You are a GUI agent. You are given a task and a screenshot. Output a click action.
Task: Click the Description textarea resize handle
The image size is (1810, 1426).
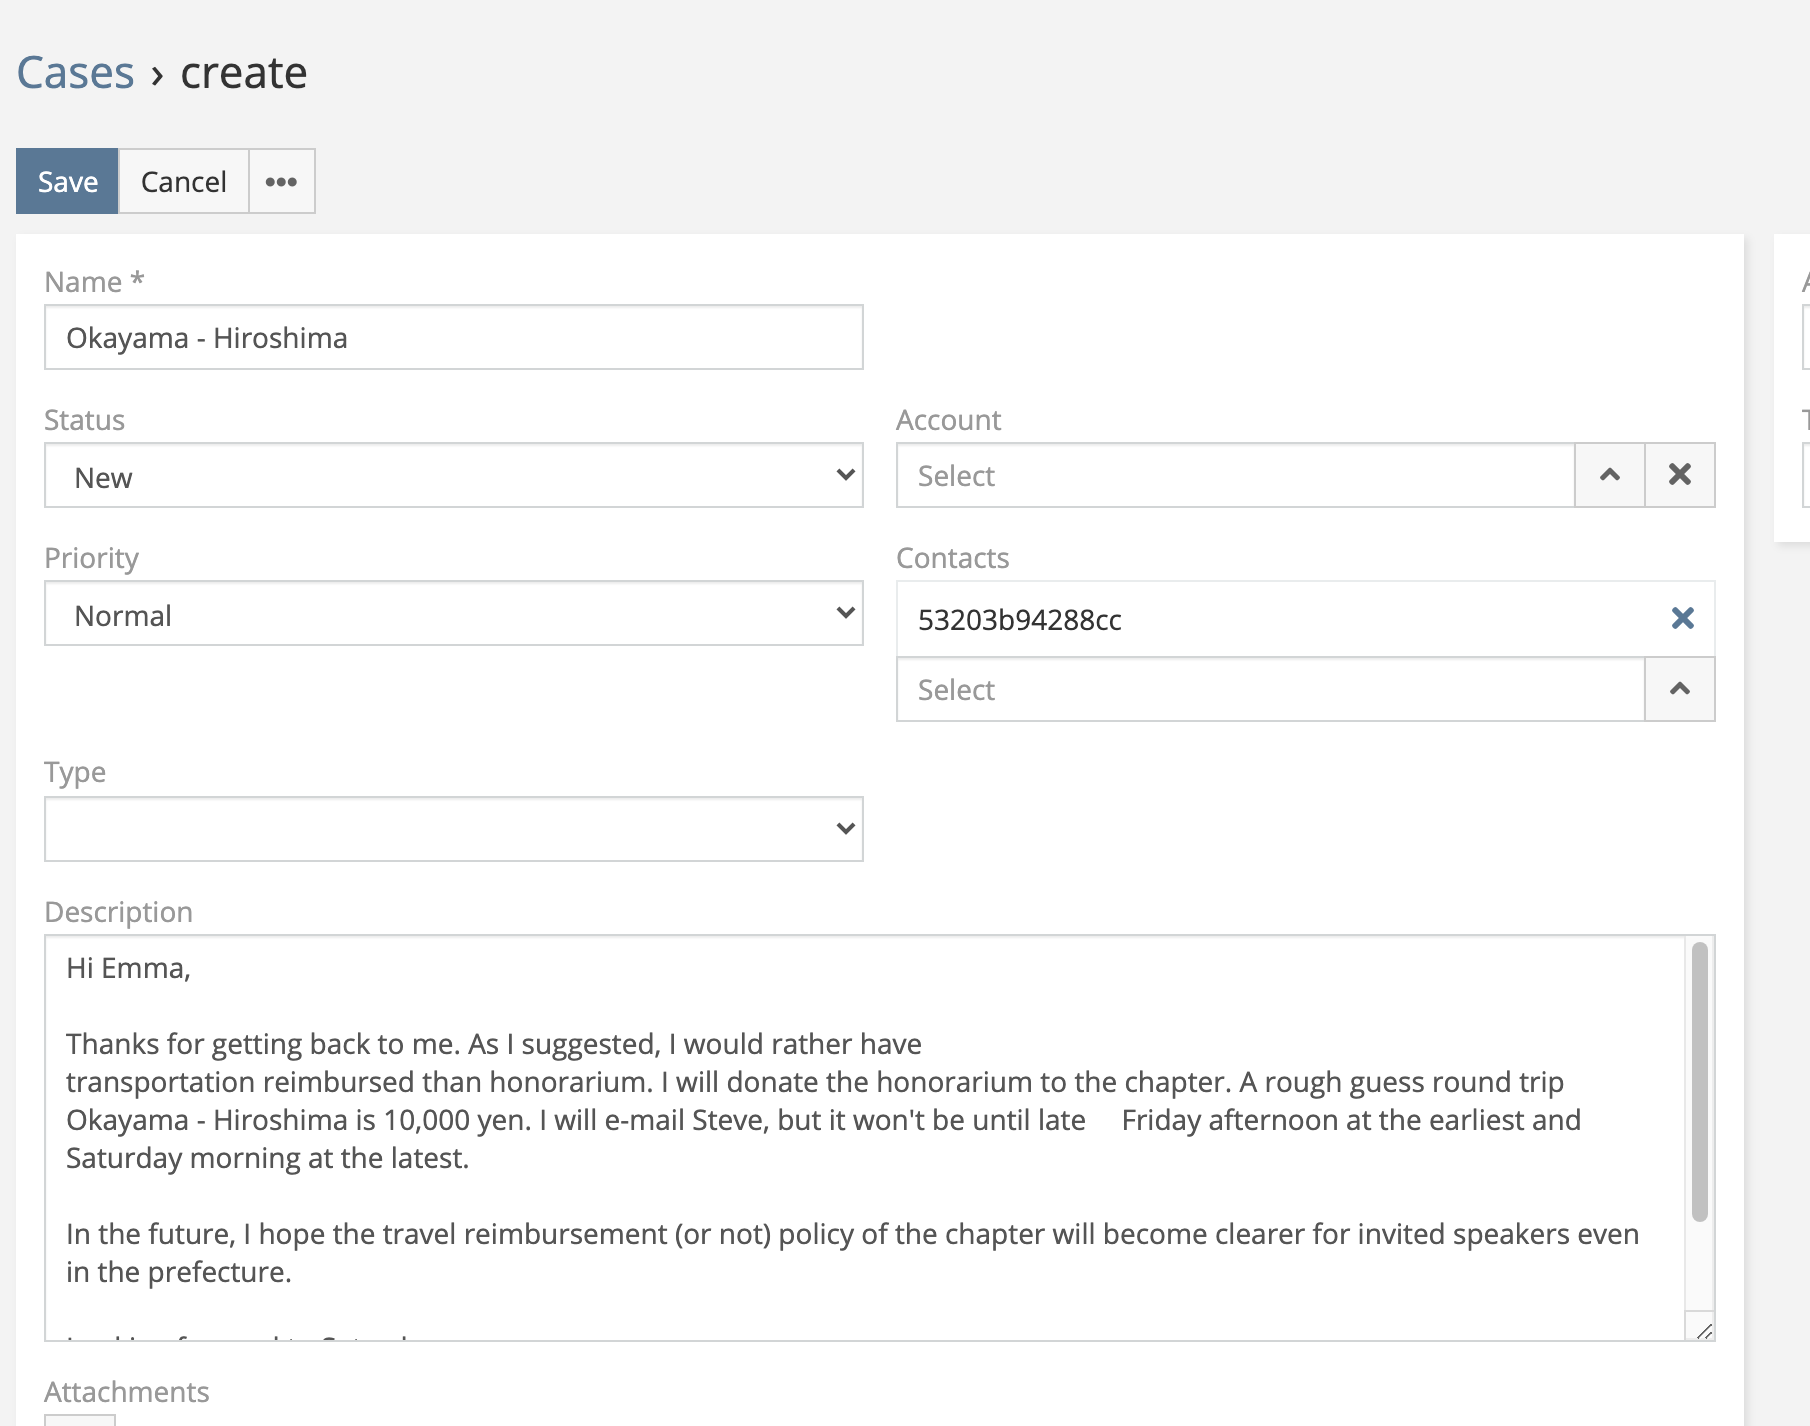click(1704, 1330)
